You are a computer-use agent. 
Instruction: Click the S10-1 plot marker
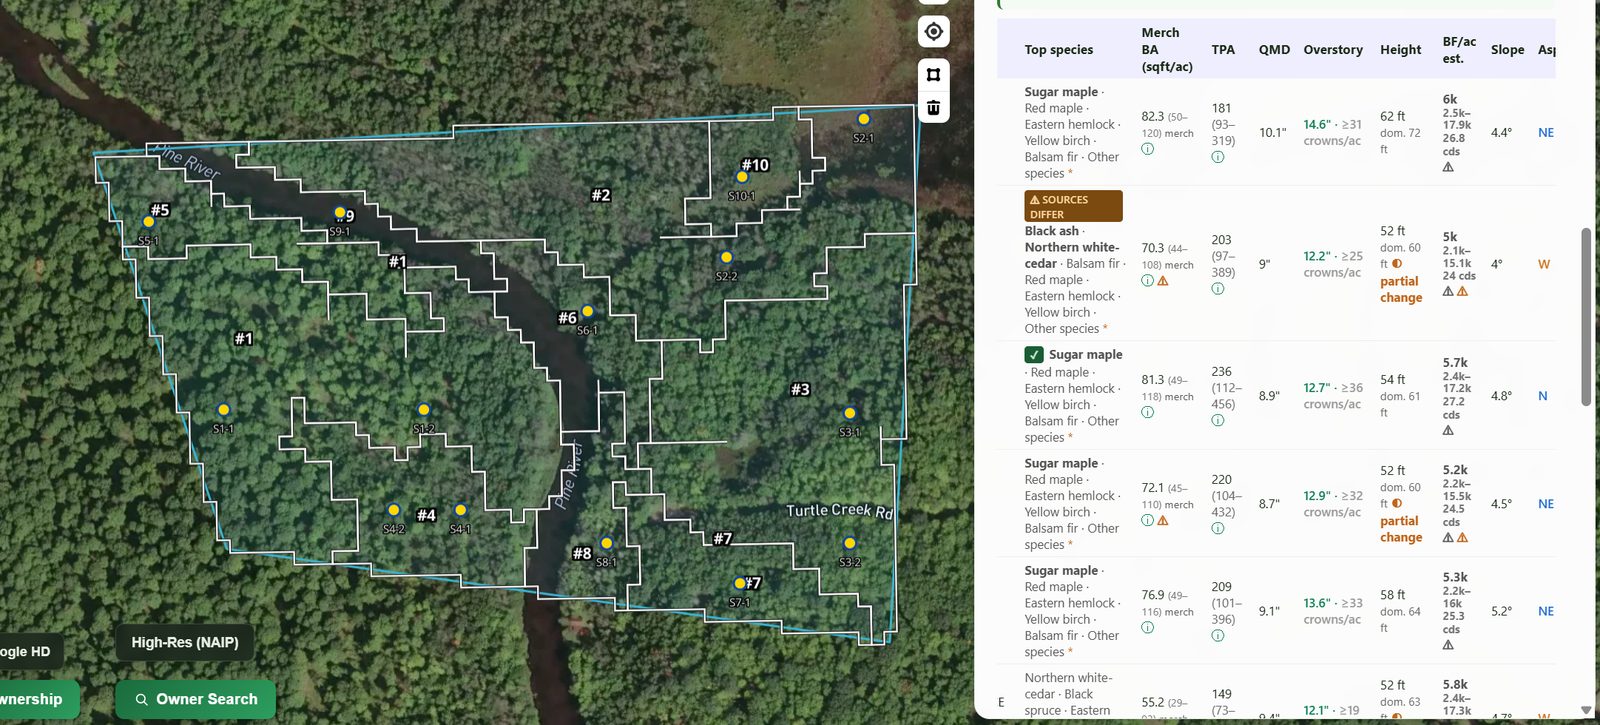click(742, 177)
